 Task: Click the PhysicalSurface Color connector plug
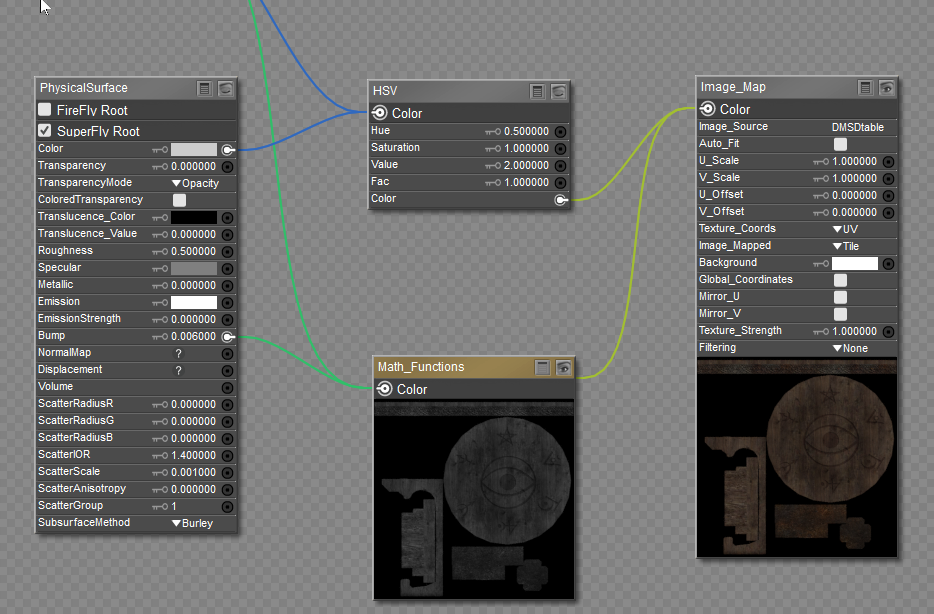228,149
